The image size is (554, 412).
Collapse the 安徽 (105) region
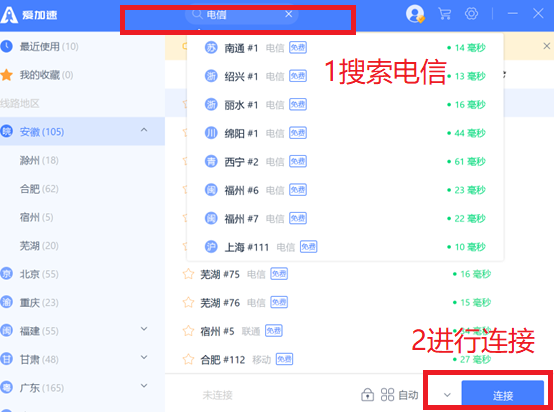point(144,130)
